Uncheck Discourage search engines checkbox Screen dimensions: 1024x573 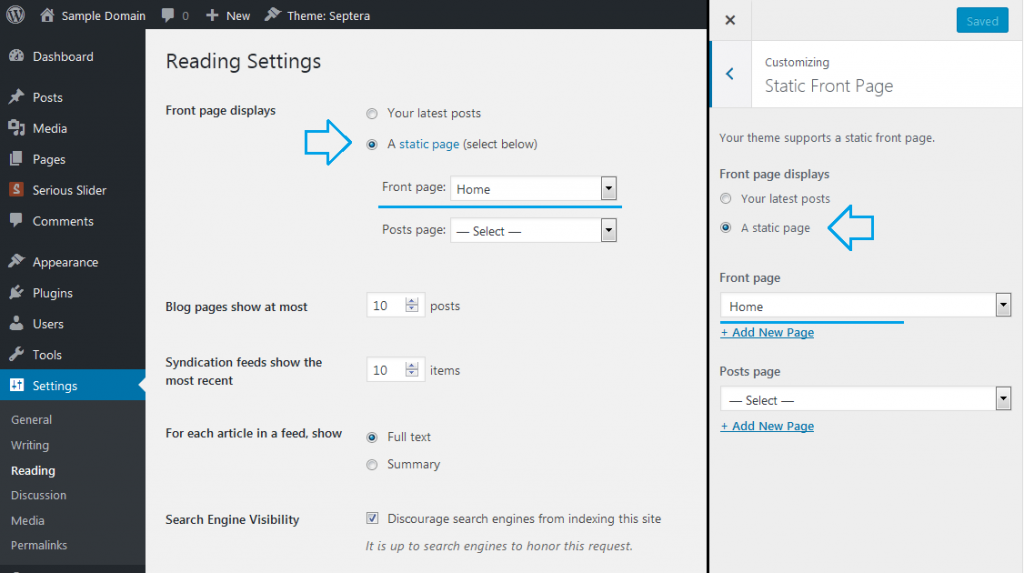coord(372,518)
